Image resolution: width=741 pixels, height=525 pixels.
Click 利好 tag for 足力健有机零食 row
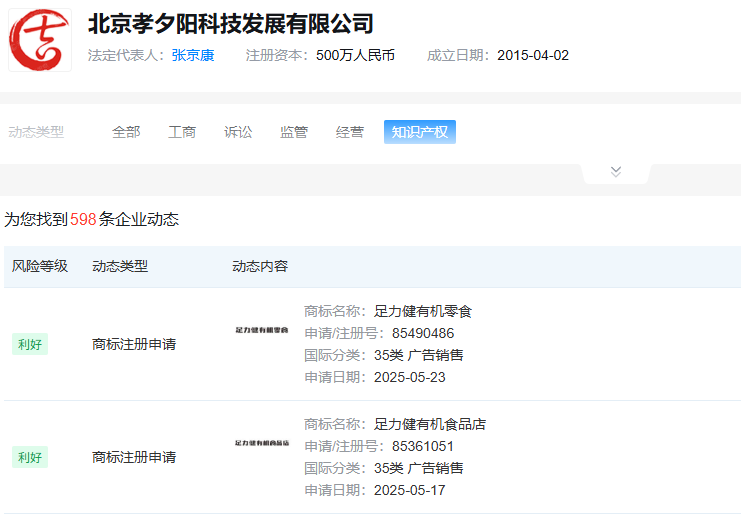[x=30, y=344]
